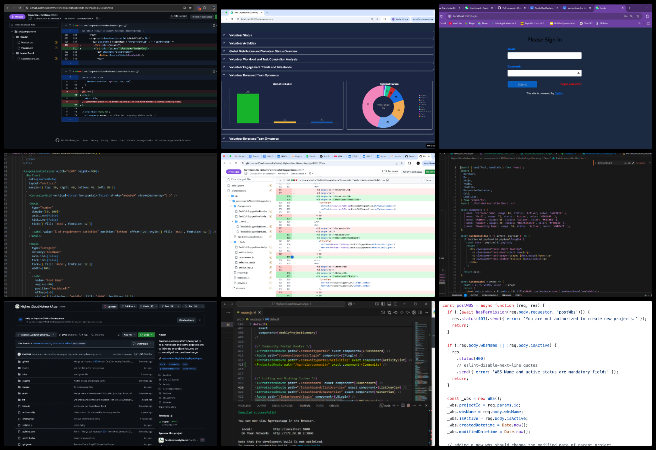Click the icon inside the password field's right edge
This screenshot has height=450, width=656.
point(579,73)
